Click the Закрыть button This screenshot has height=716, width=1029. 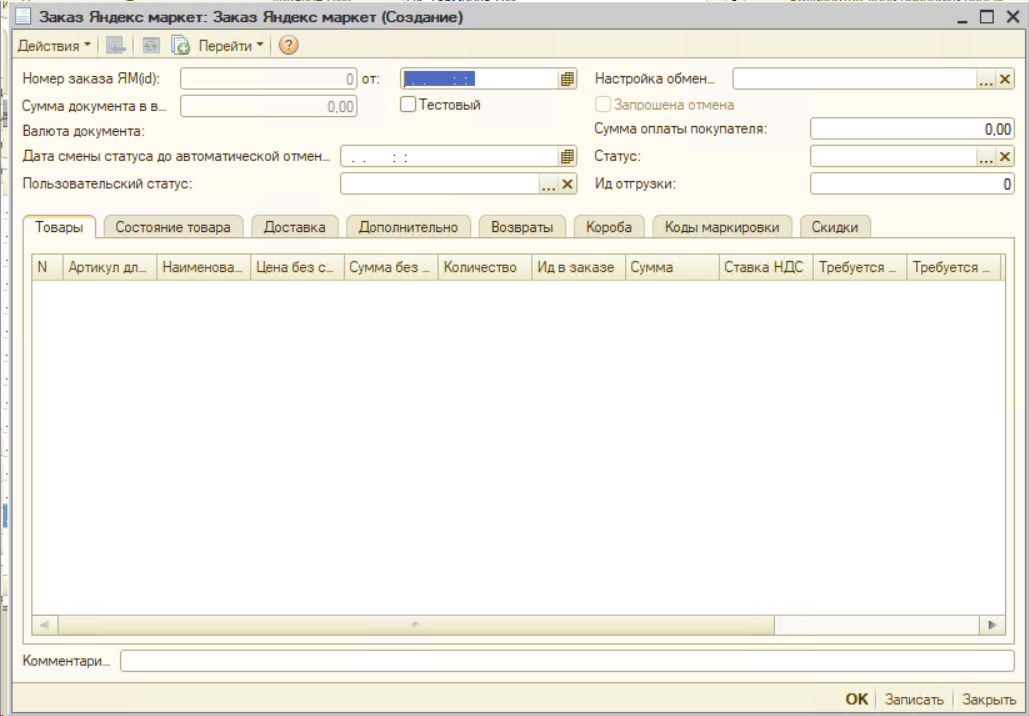coord(989,700)
